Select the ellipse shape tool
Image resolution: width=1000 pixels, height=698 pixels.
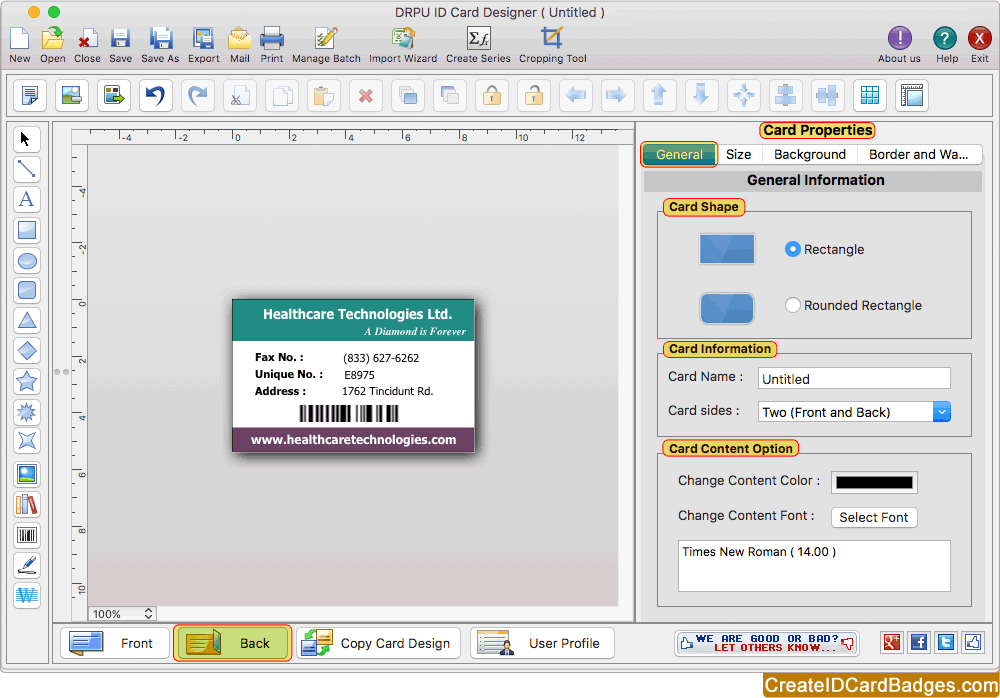pyautogui.click(x=27, y=260)
